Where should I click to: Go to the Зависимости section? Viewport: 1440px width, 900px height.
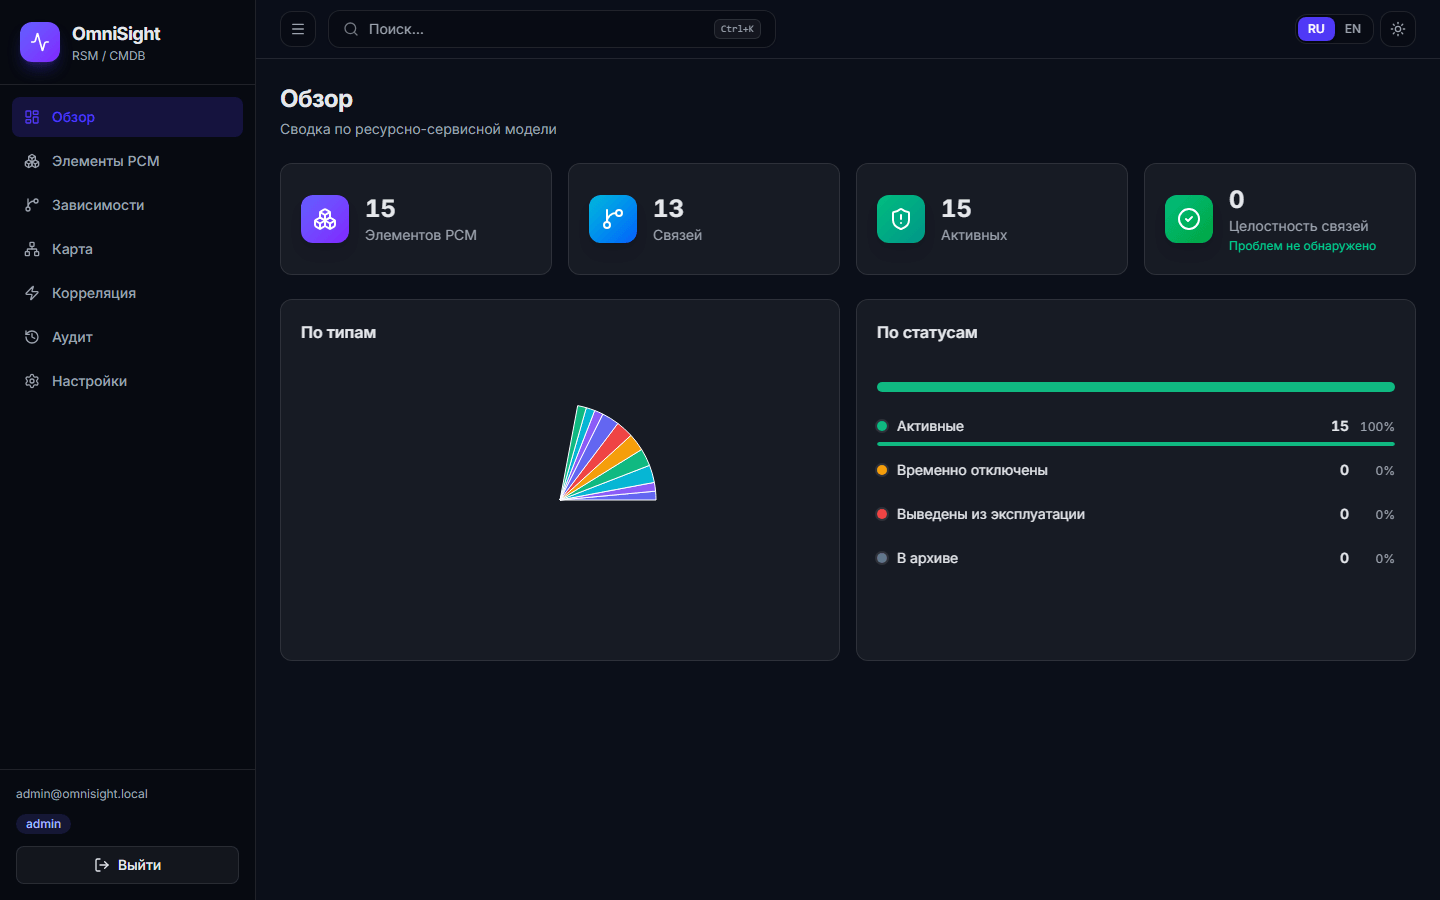pos(127,205)
